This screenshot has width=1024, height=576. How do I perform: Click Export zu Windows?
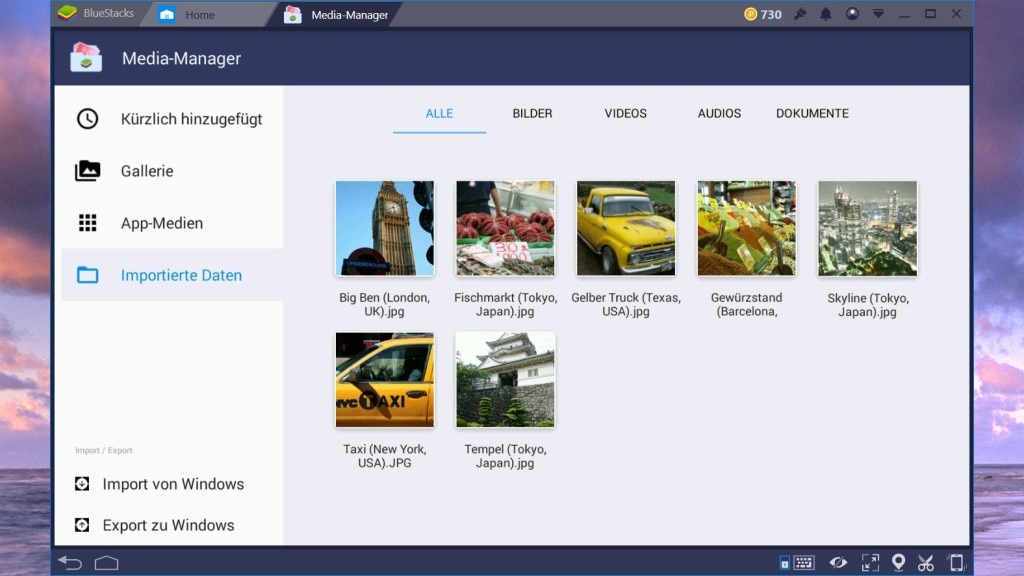click(167, 525)
